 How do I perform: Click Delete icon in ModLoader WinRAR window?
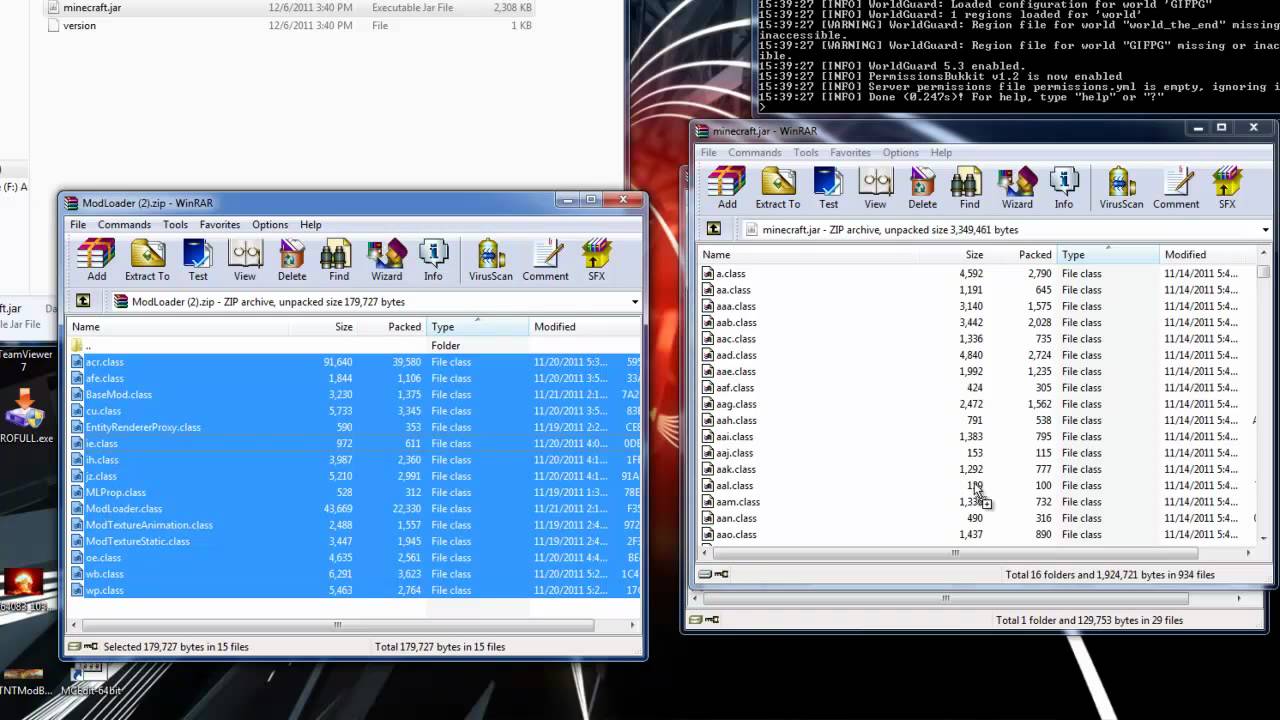292,259
